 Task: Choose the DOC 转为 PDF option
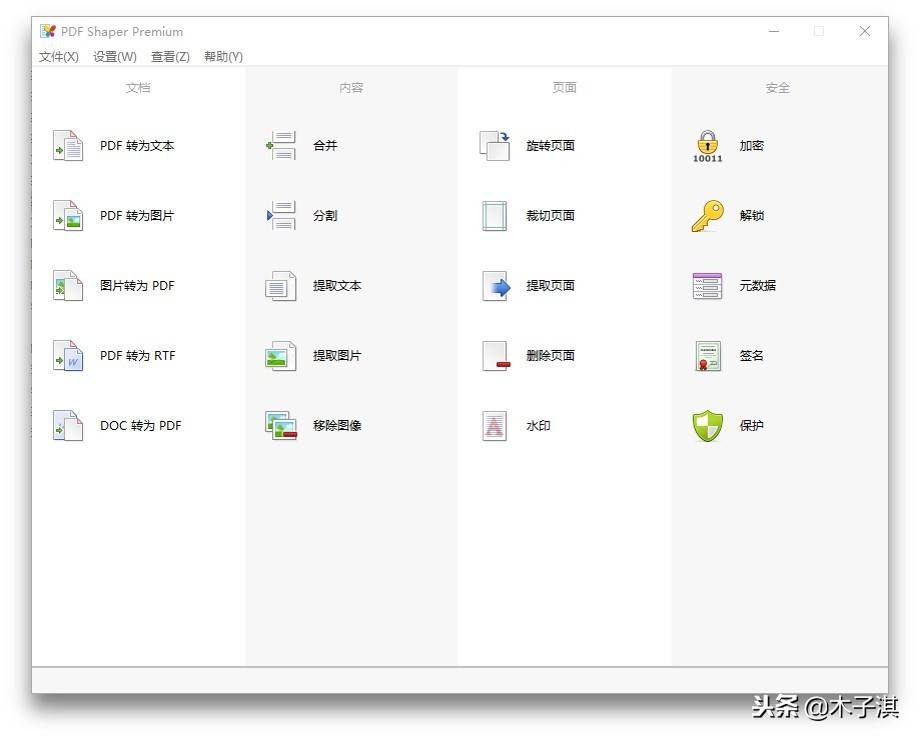(141, 426)
